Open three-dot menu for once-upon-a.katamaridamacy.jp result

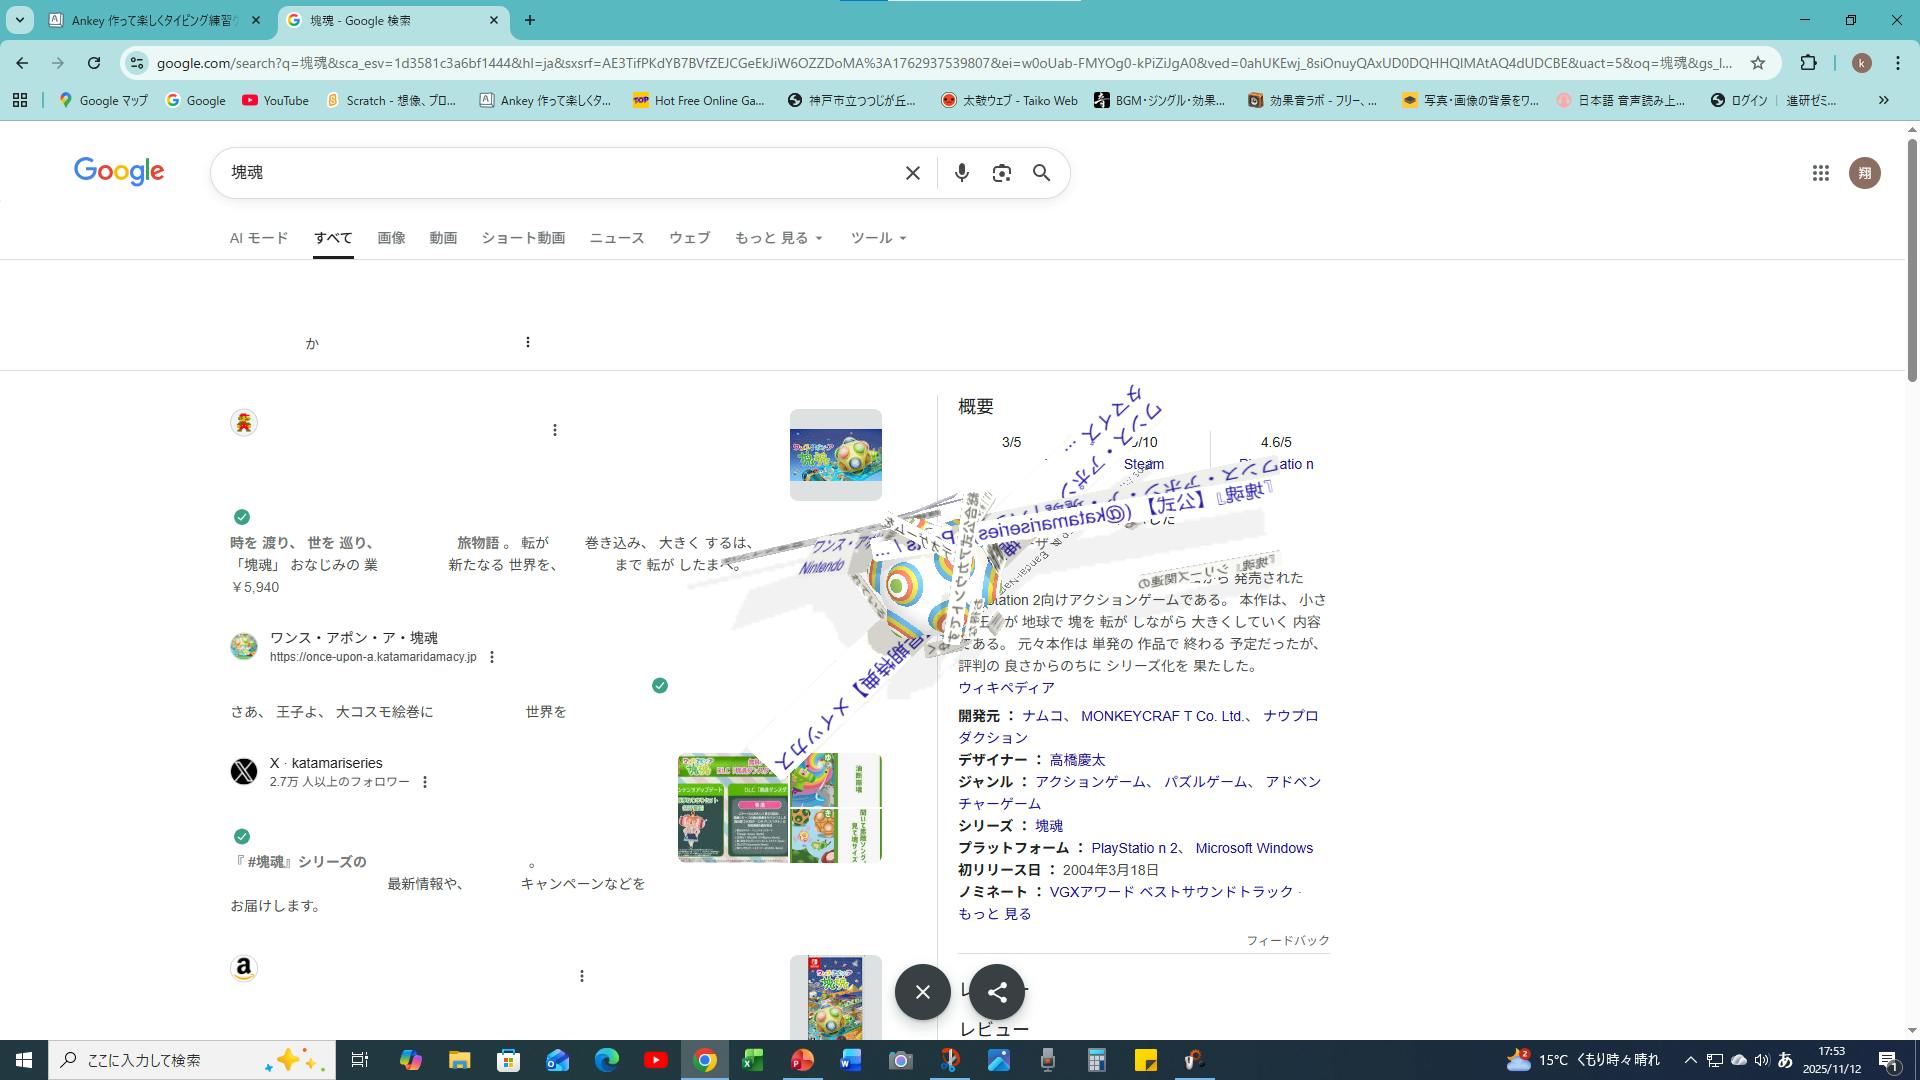(491, 657)
